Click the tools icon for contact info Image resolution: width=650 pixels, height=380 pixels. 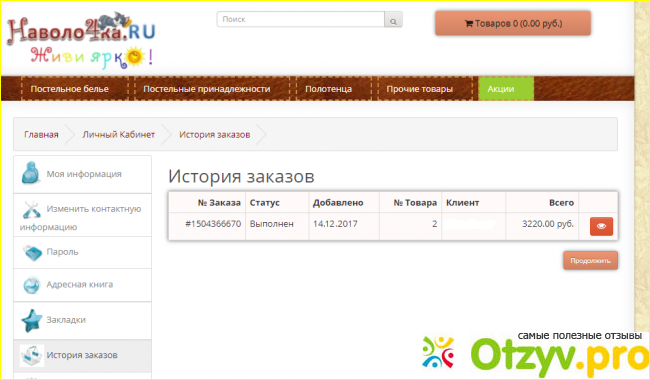(32, 209)
